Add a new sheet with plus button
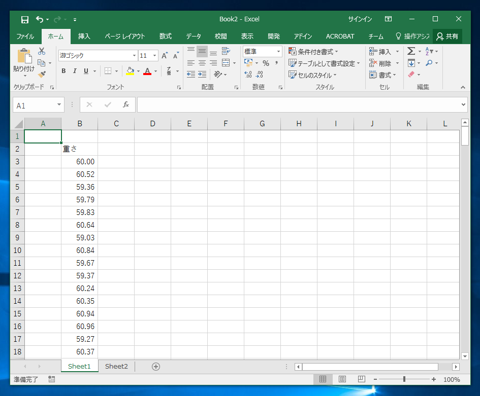480x396 pixels. [156, 367]
